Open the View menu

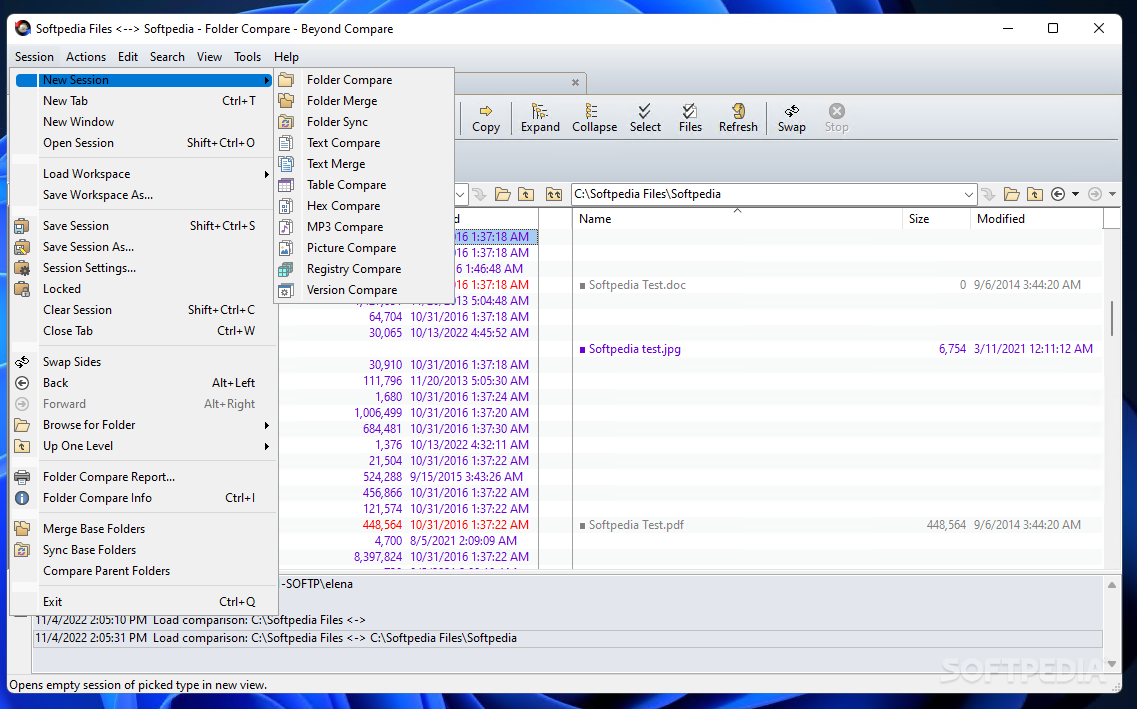(209, 57)
